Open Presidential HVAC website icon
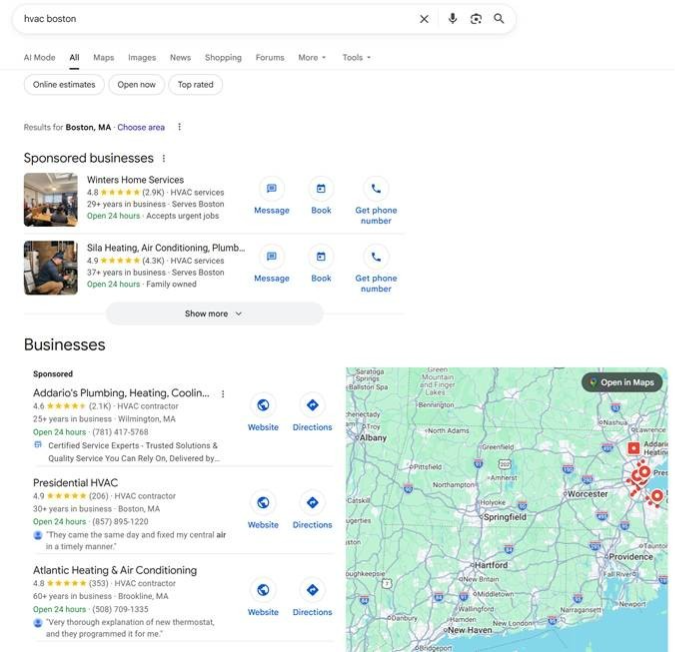675x652 pixels. coord(263,503)
